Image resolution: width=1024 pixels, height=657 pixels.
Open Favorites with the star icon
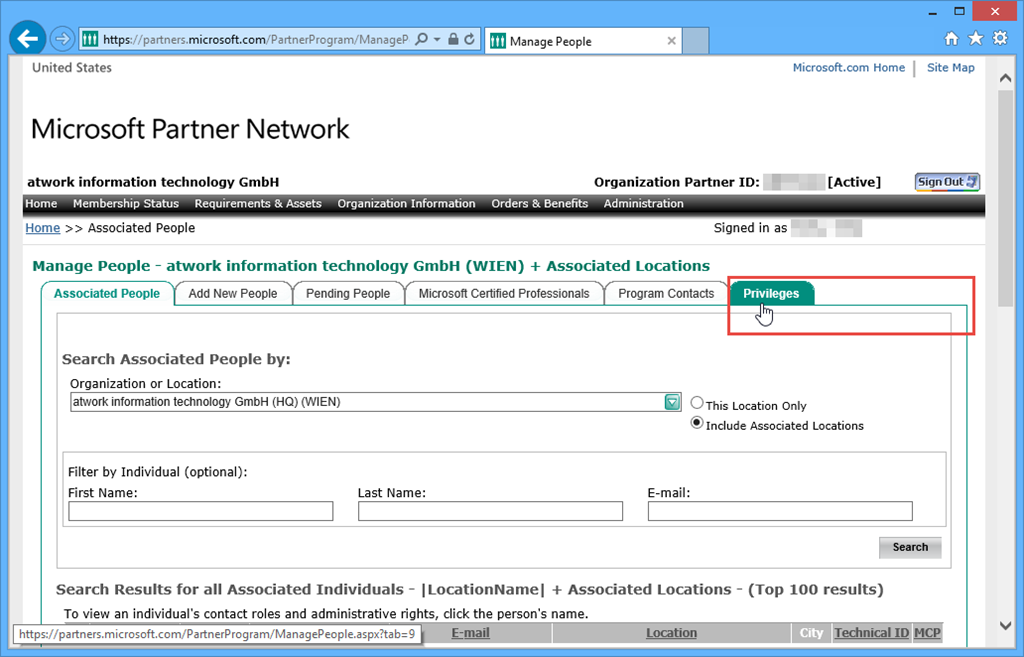tap(975, 39)
